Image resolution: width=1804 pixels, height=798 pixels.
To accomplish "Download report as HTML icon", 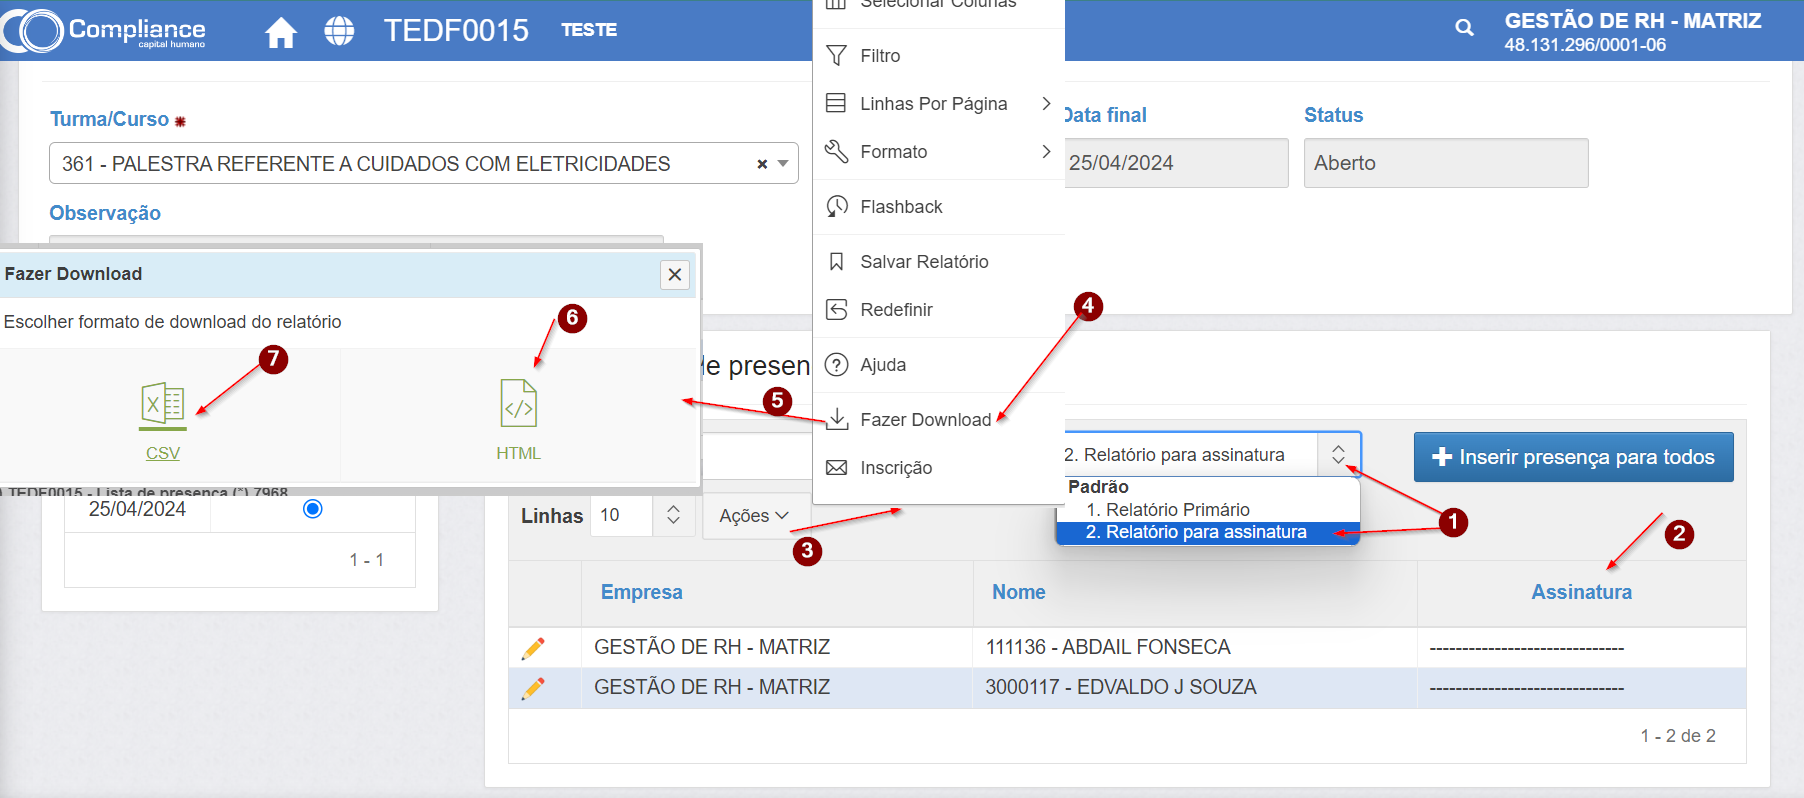I will (x=519, y=404).
